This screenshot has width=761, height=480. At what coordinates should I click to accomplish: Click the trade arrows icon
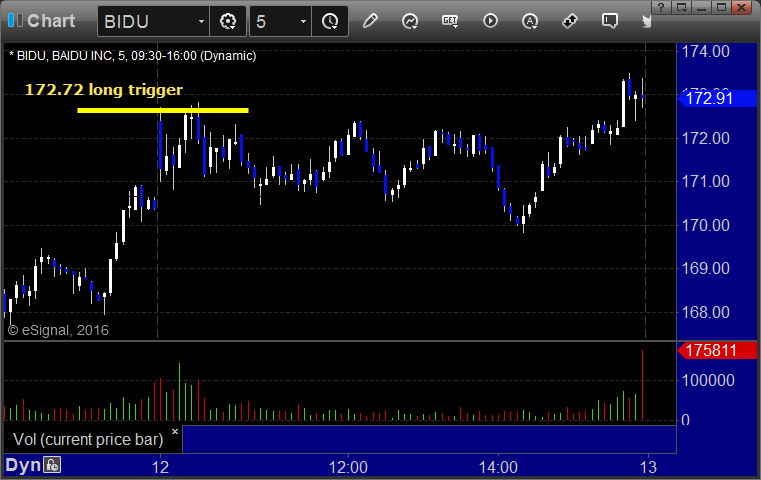(570, 21)
